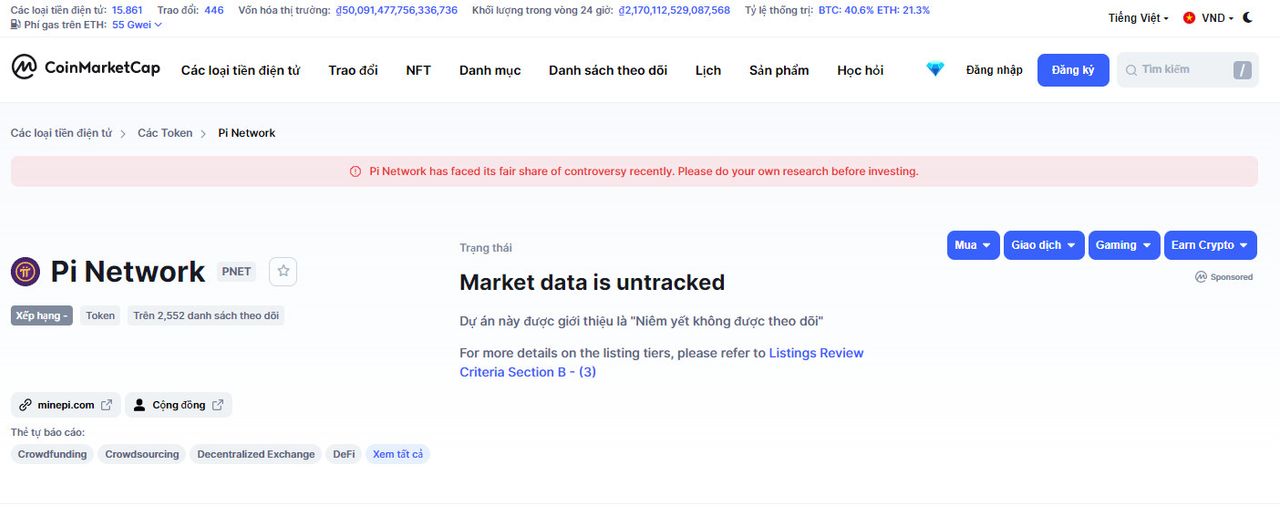The width and height of the screenshot is (1280, 527).
Task: Click Xem tất cả tags link
Action: click(x=398, y=454)
